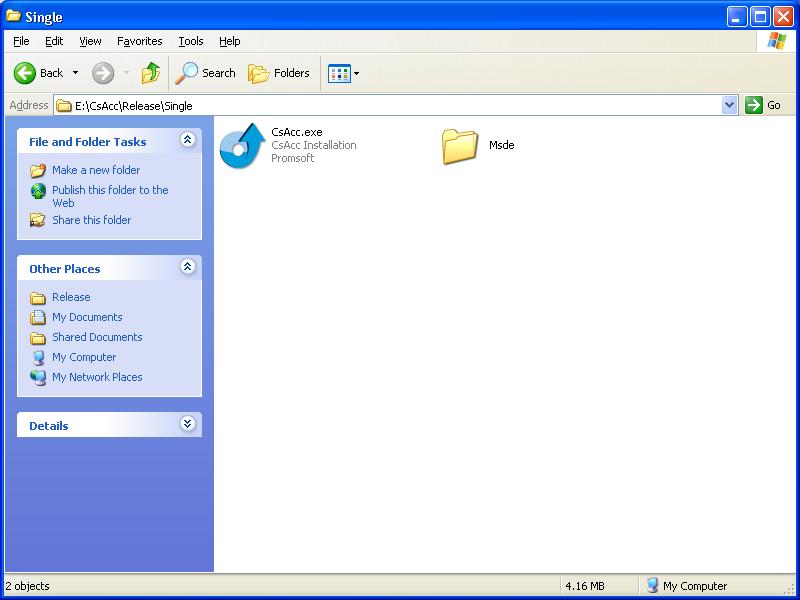Expand the address bar dropdown arrow
Screen dimensions: 800x600
point(730,105)
